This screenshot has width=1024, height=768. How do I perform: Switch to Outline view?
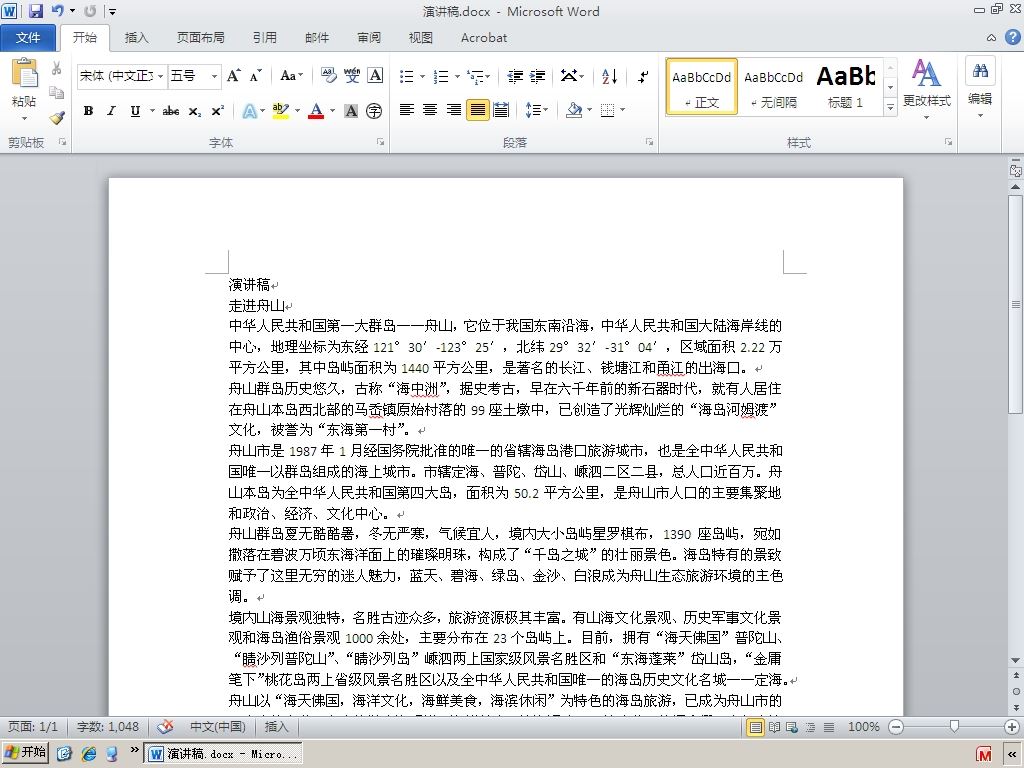tap(810, 726)
